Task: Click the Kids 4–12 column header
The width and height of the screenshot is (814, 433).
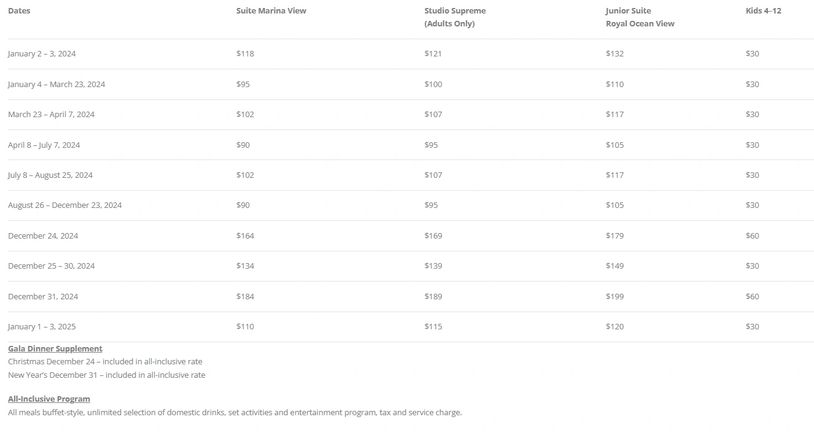Action: [x=763, y=11]
